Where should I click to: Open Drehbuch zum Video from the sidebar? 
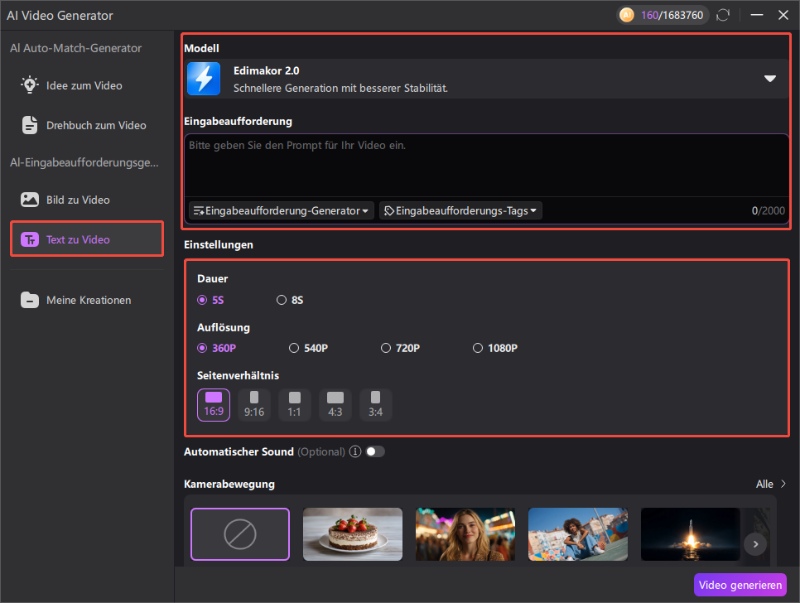click(31, 125)
